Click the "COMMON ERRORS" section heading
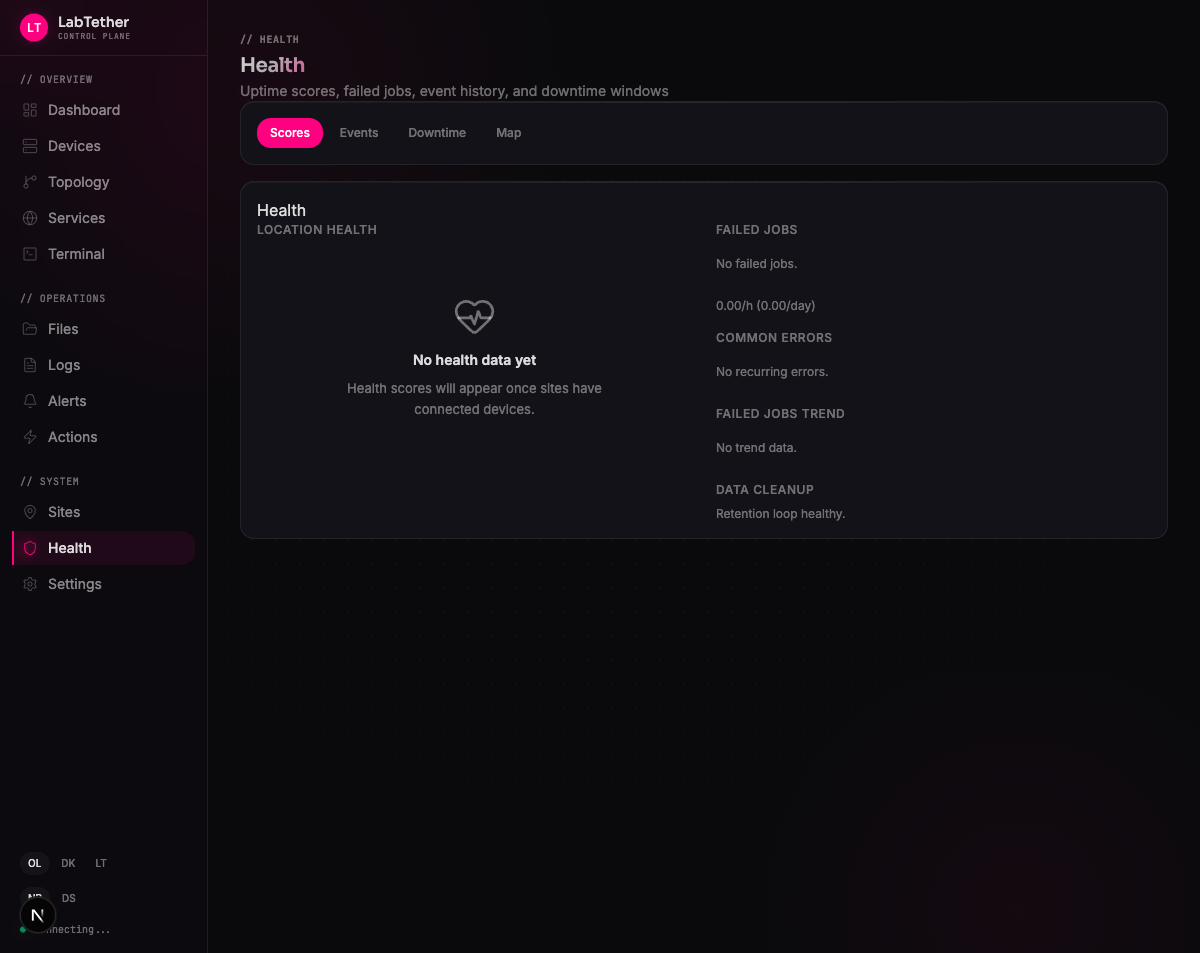 point(774,338)
